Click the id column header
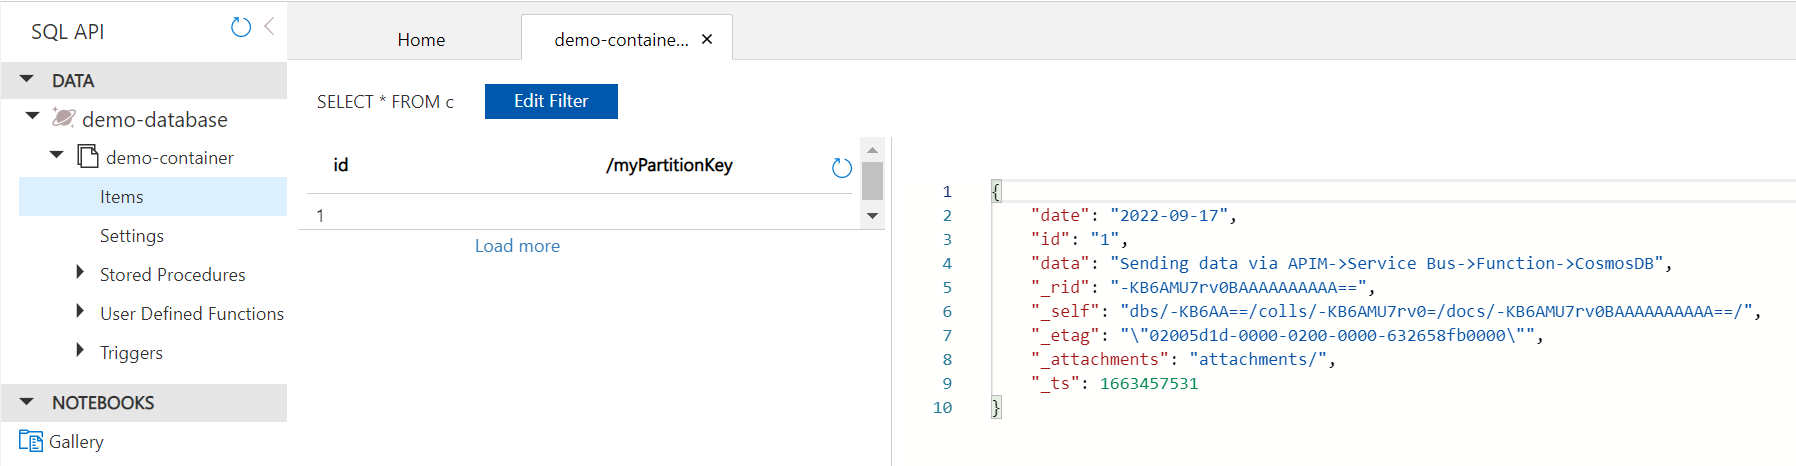Viewport: 1796px width, 466px height. [341, 165]
